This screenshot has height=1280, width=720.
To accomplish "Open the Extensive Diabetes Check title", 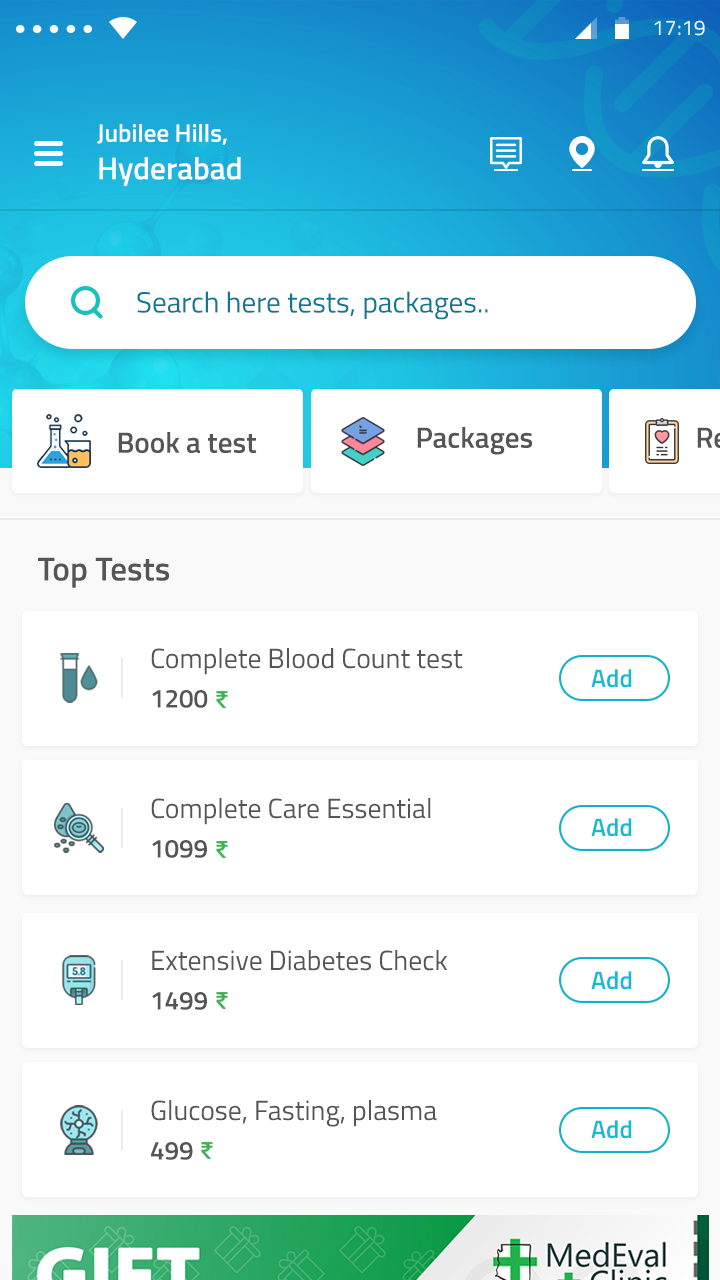I will [298, 961].
